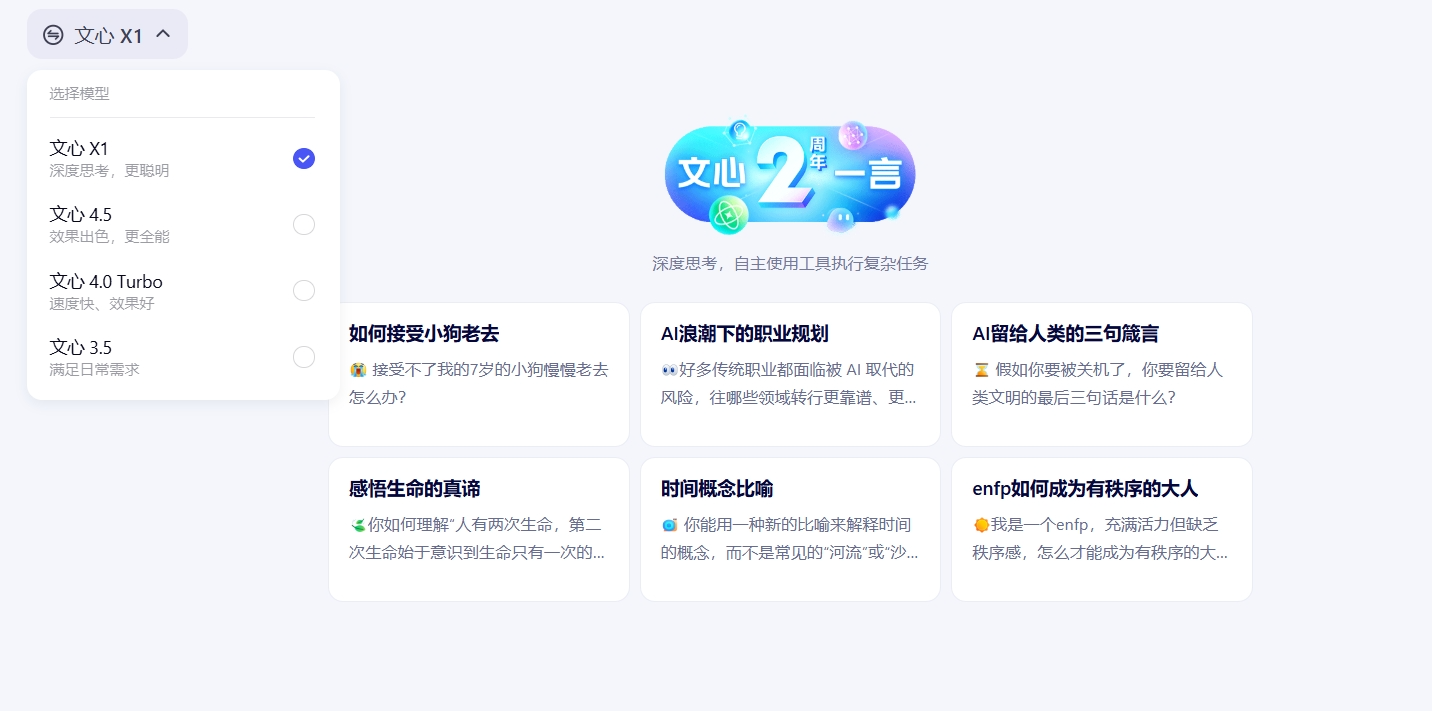Open the AI留给人类的三句箴言 card

tap(1102, 374)
